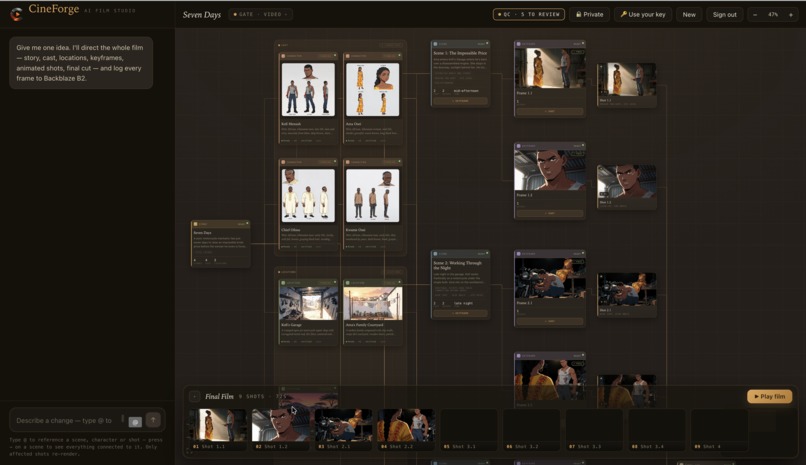Zoom in canvas with plus button
This screenshot has height=465, width=806.
pos(791,14)
